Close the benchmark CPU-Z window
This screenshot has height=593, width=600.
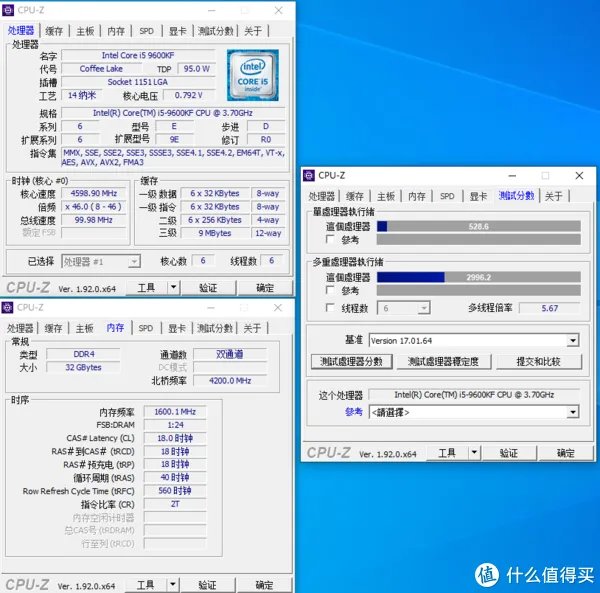pos(579,176)
